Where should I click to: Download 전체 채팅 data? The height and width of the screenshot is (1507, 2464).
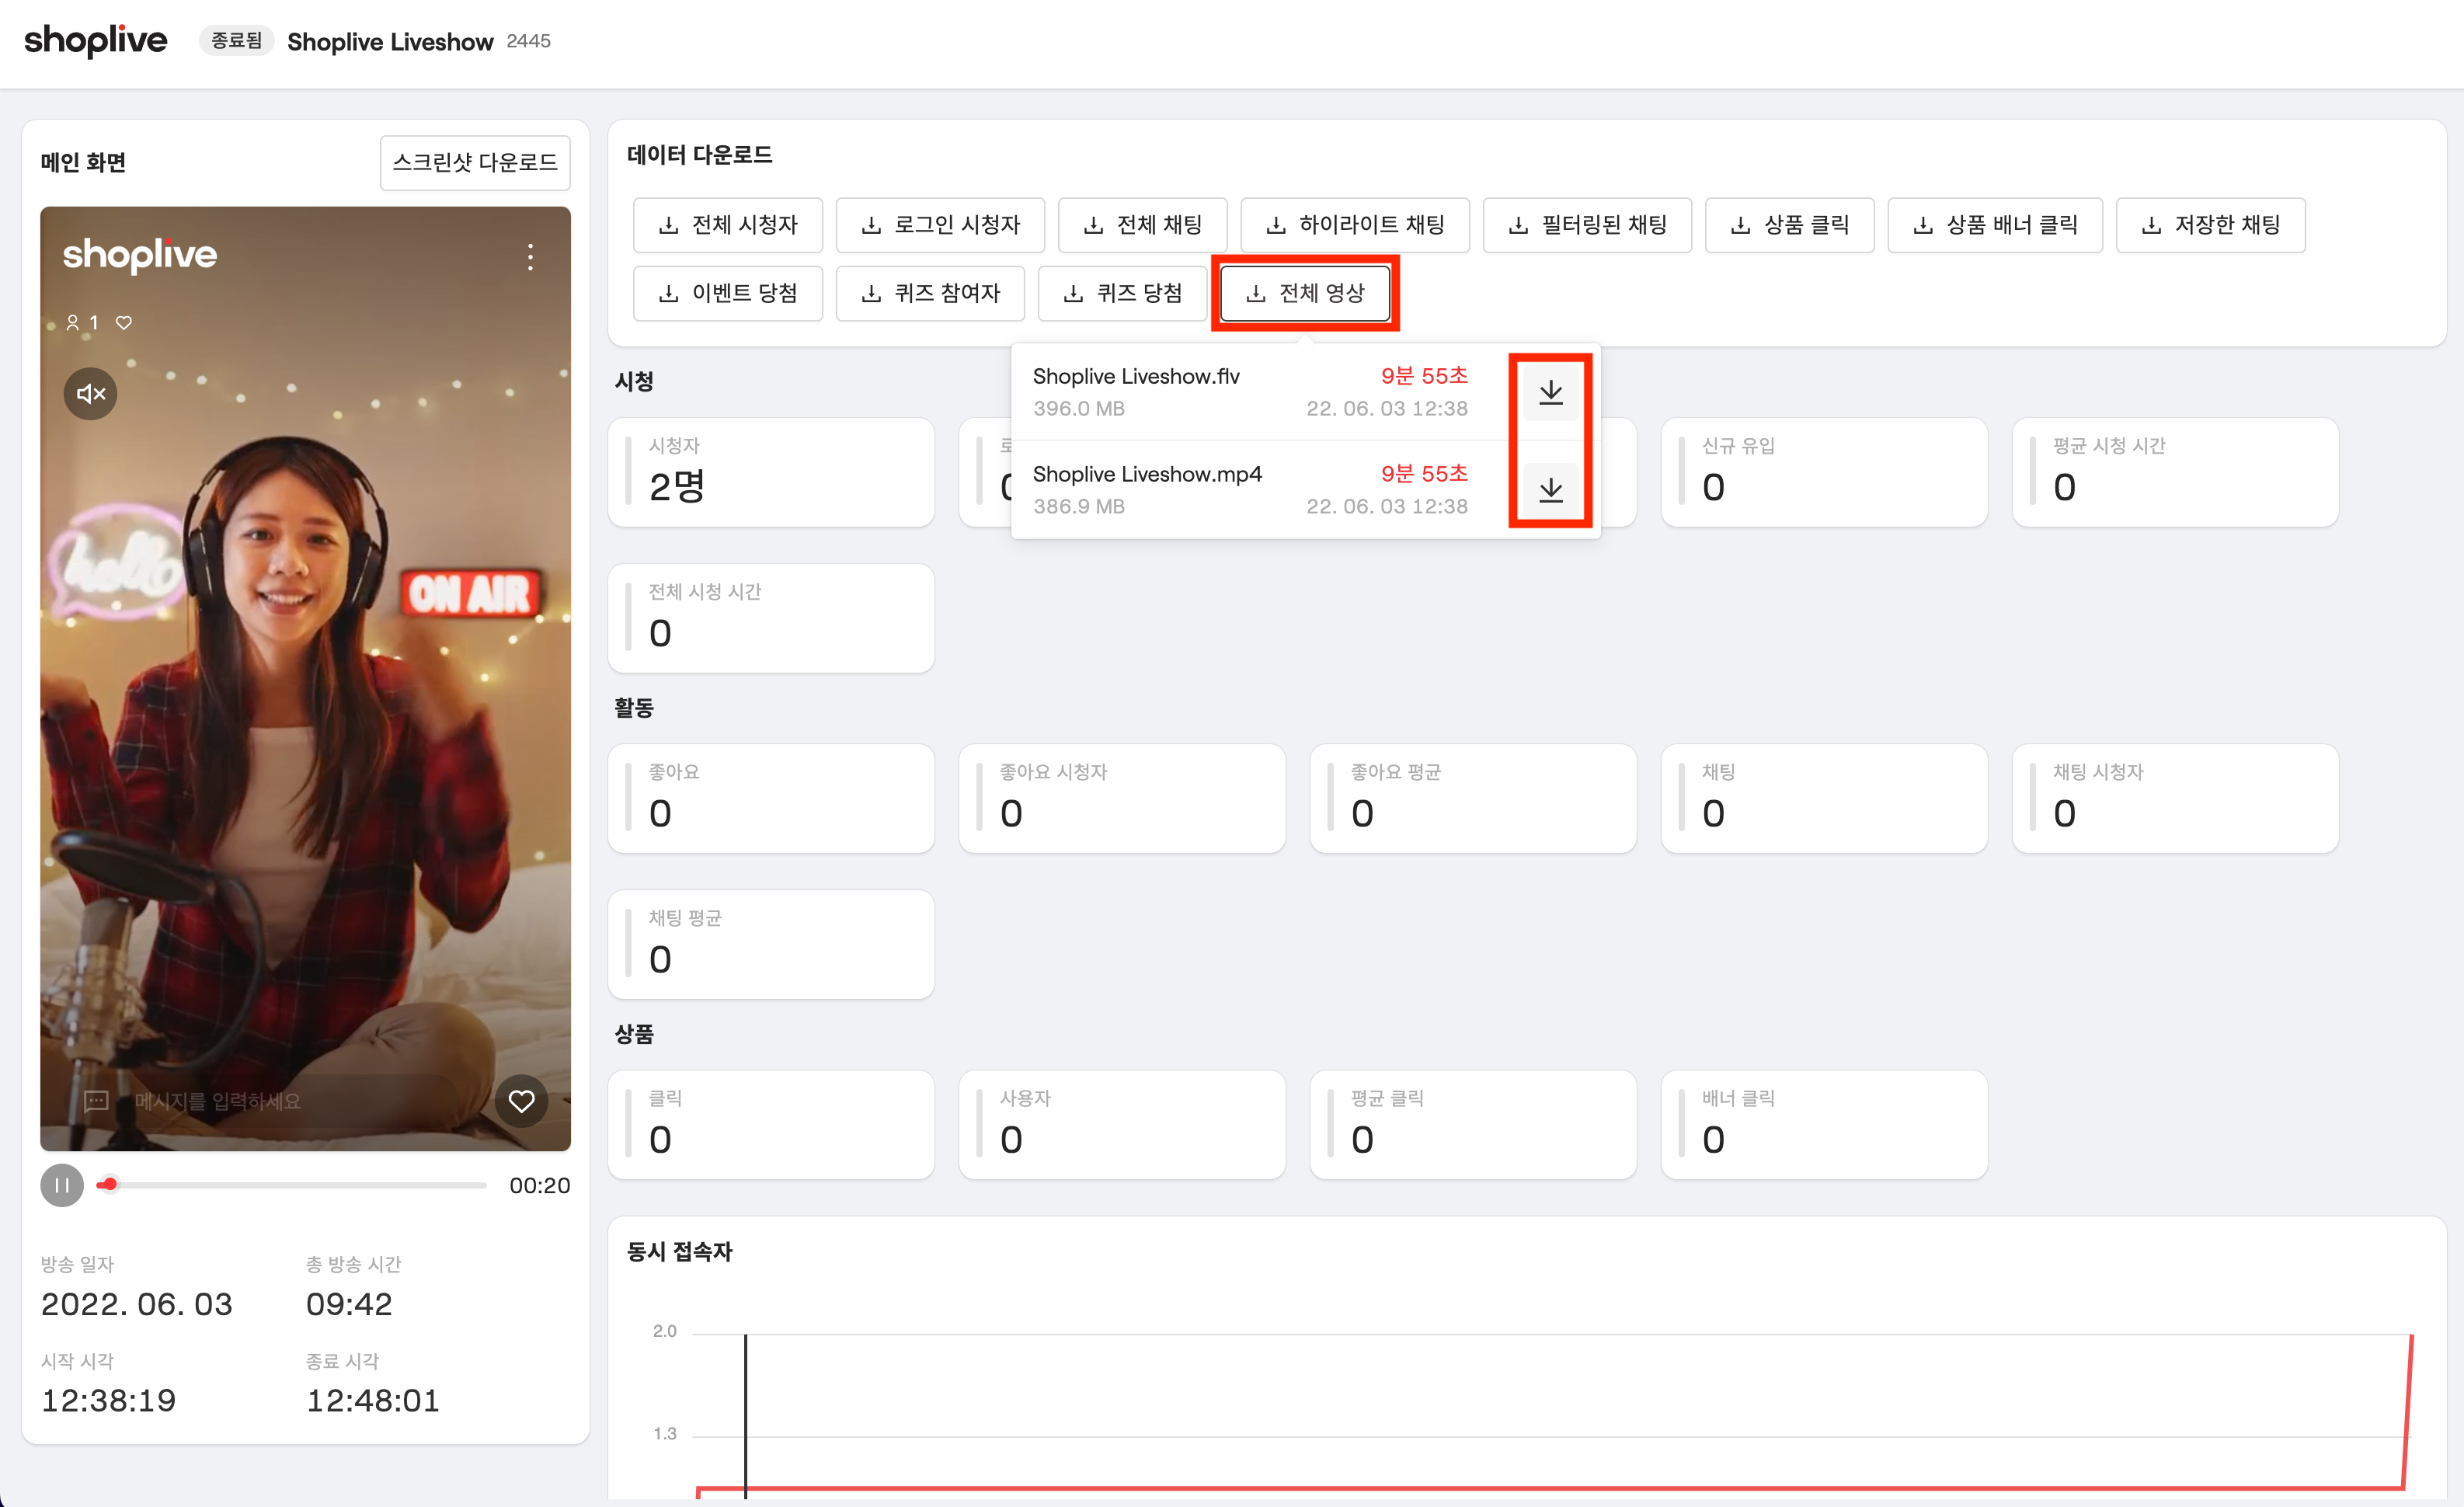tap(1143, 225)
